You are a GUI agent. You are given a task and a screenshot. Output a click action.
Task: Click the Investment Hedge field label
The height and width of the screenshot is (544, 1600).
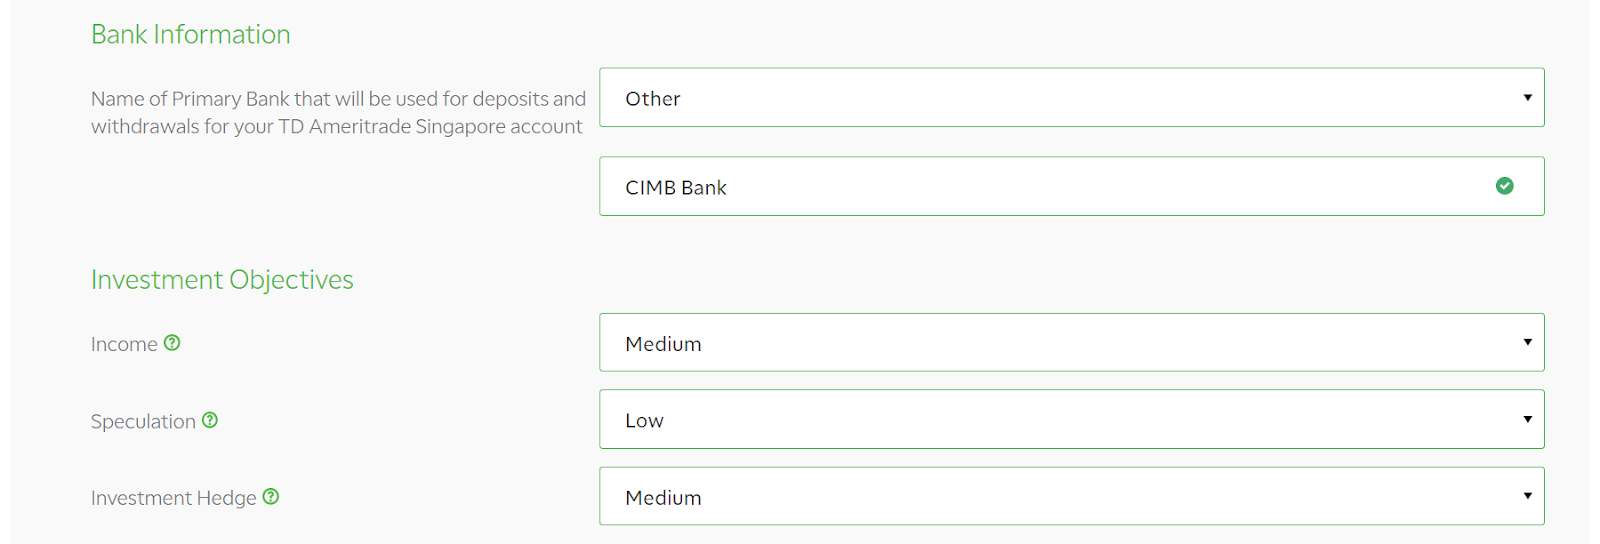pos(173,498)
